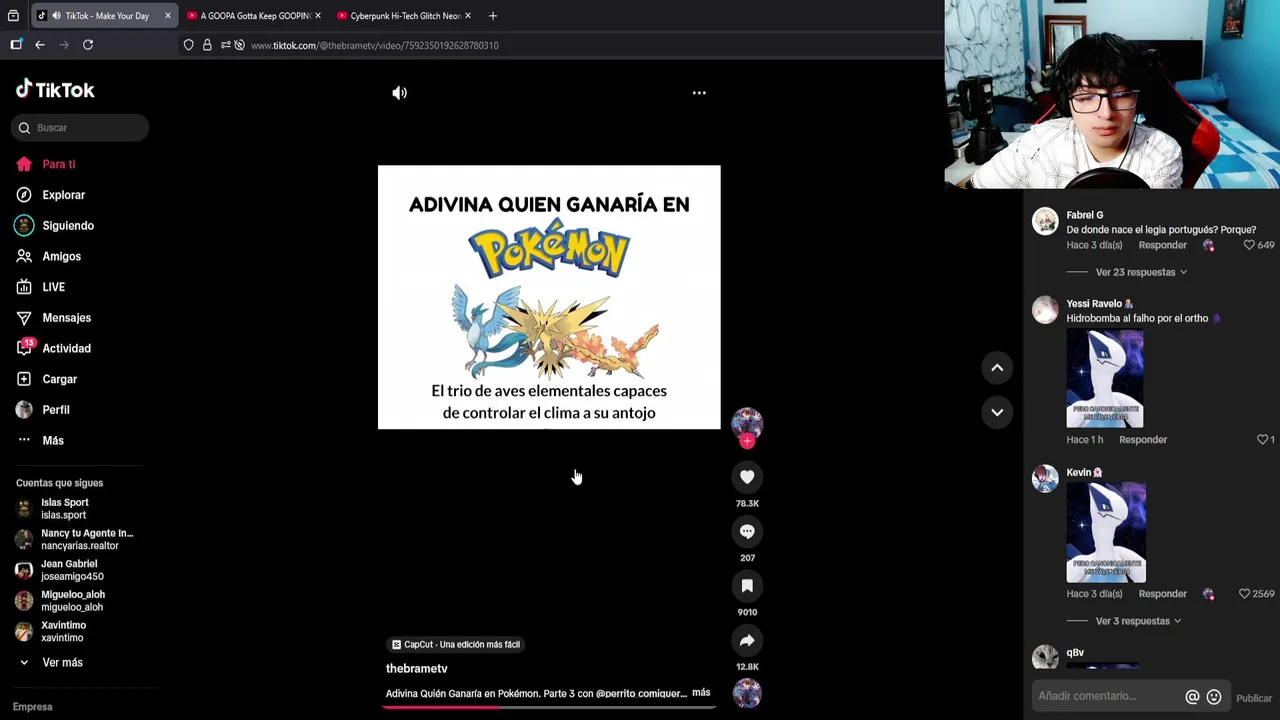Click Publicar to post comment
The image size is (1280, 720).
1254,698
